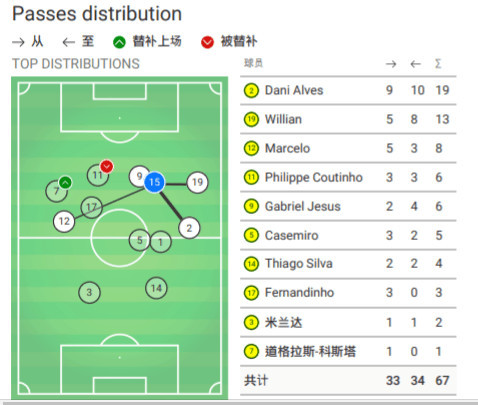Select player 9 marker near 15

[x=139, y=176]
